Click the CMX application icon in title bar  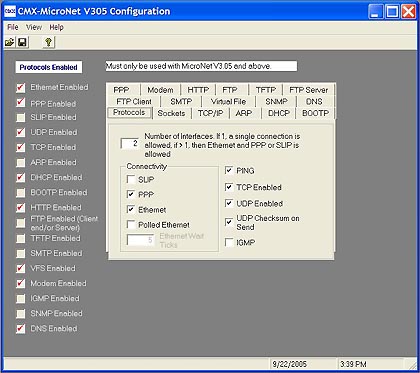(x=10, y=11)
